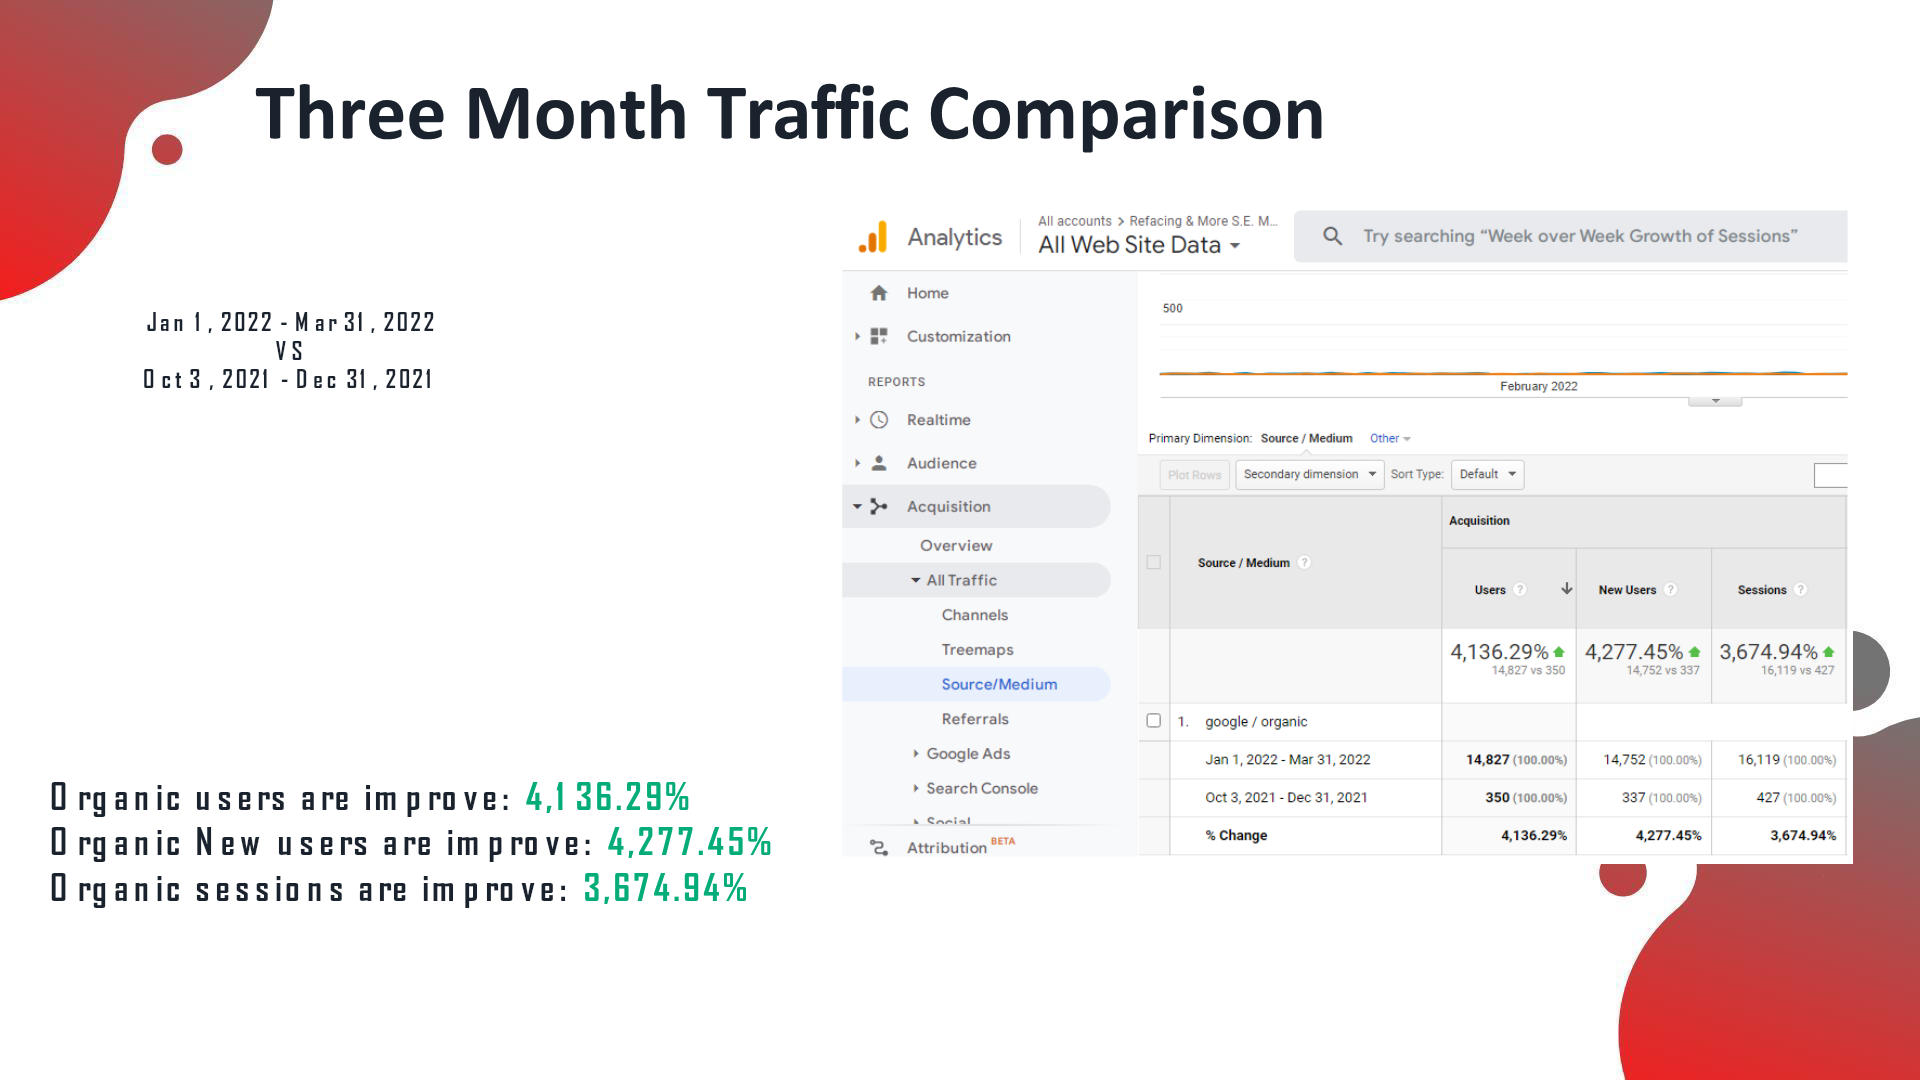Click the % Change row label

click(x=1236, y=836)
